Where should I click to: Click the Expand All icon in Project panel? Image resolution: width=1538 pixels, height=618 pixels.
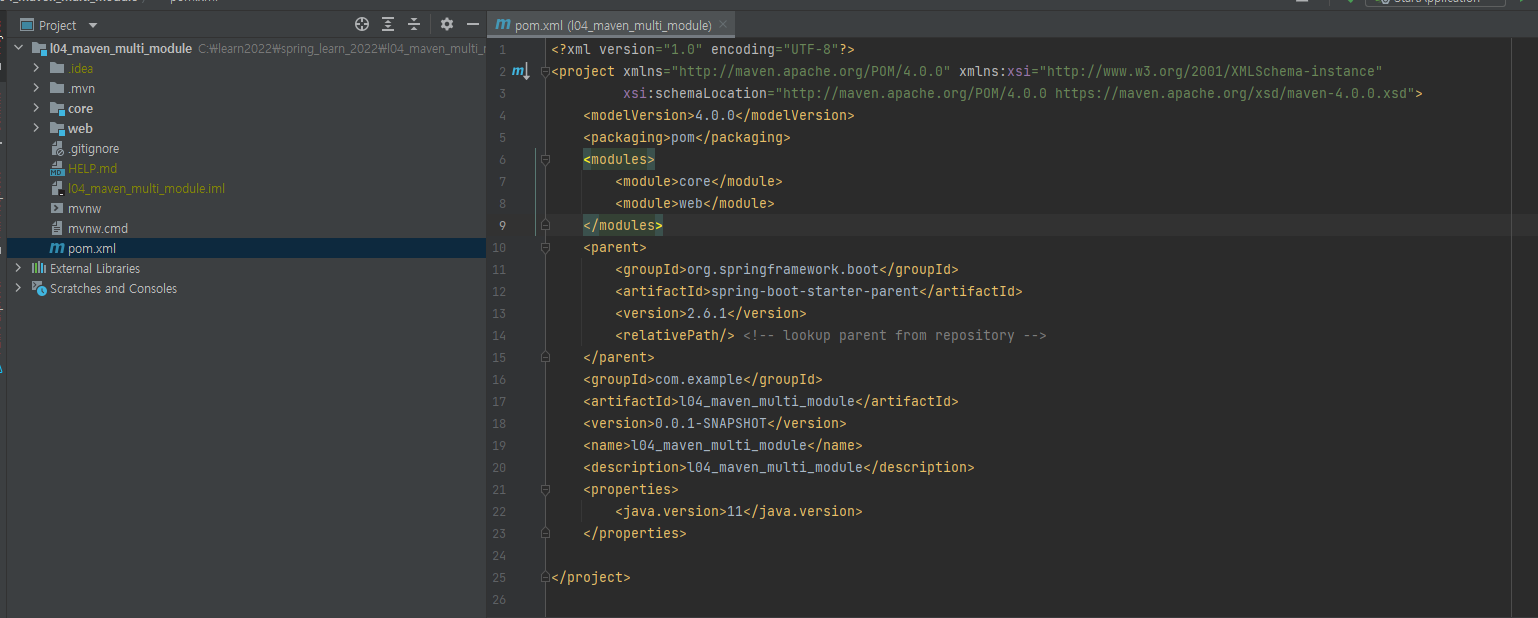[x=388, y=24]
